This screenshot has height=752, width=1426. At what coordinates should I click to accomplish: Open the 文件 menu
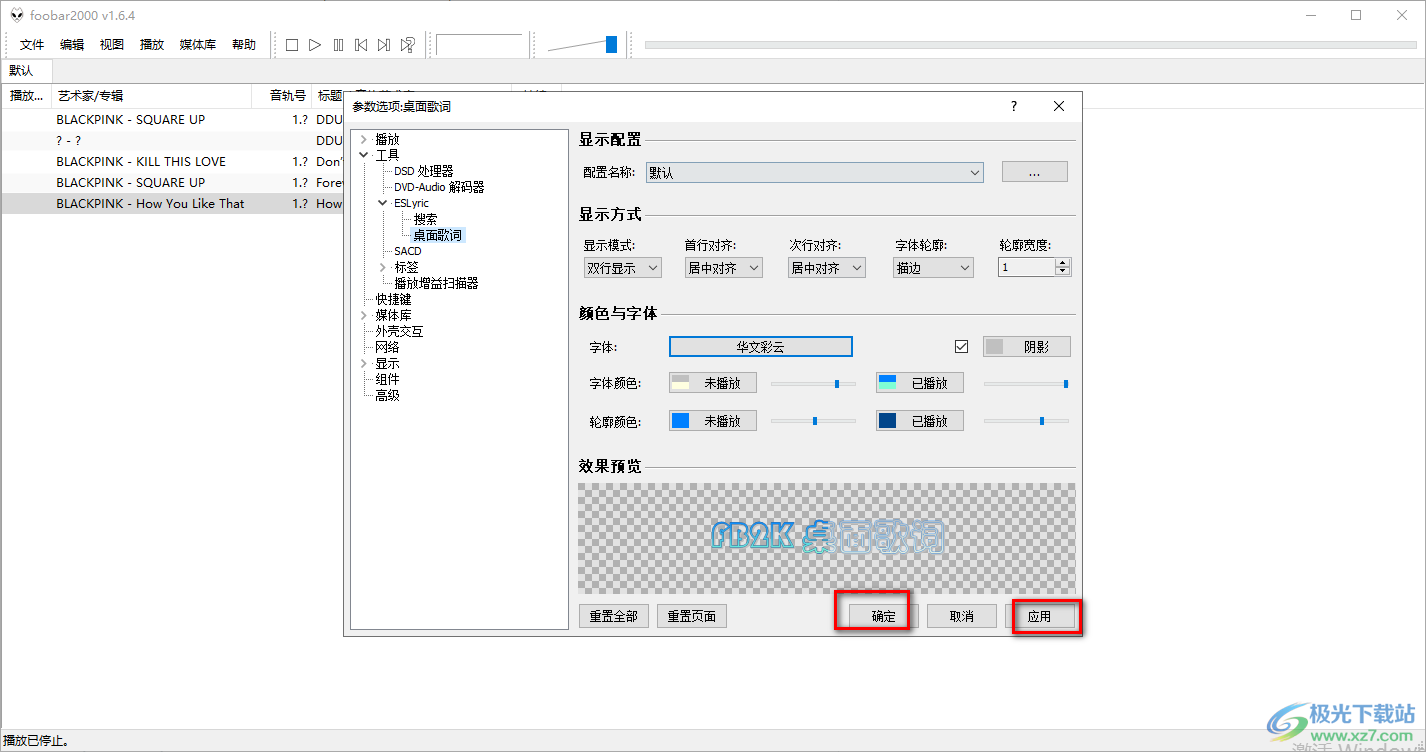coord(32,45)
